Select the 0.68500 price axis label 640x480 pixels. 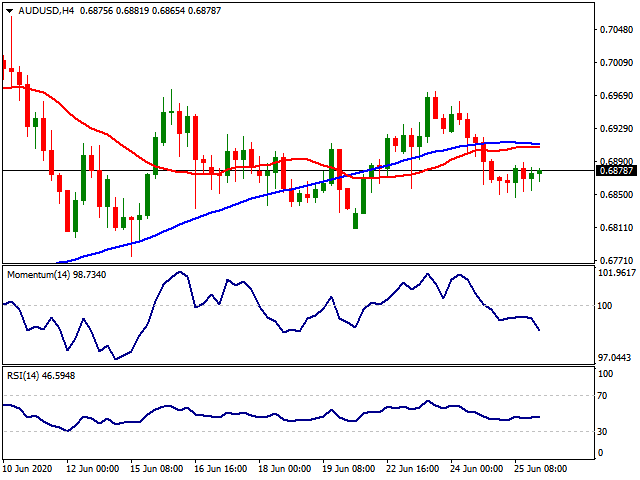pyautogui.click(x=616, y=195)
